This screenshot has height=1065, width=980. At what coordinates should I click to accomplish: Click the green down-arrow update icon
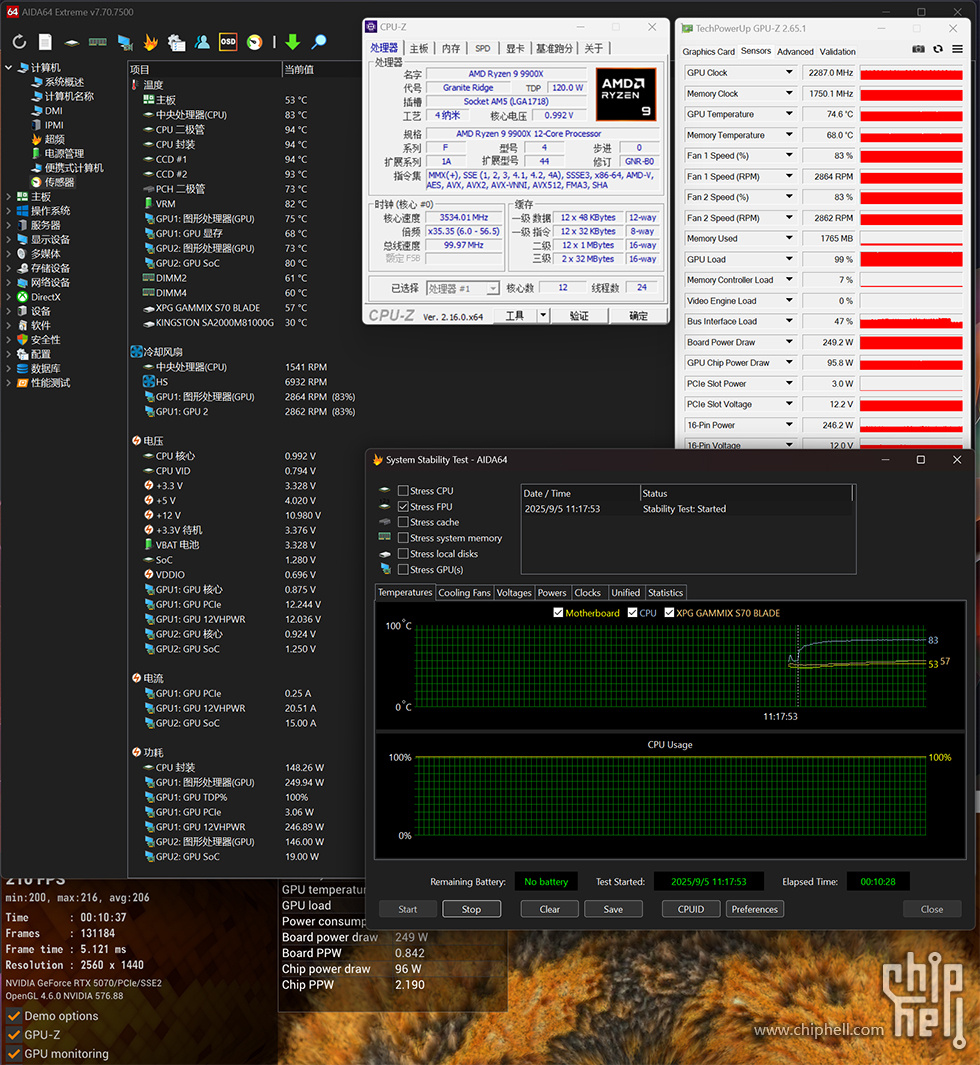tap(293, 42)
